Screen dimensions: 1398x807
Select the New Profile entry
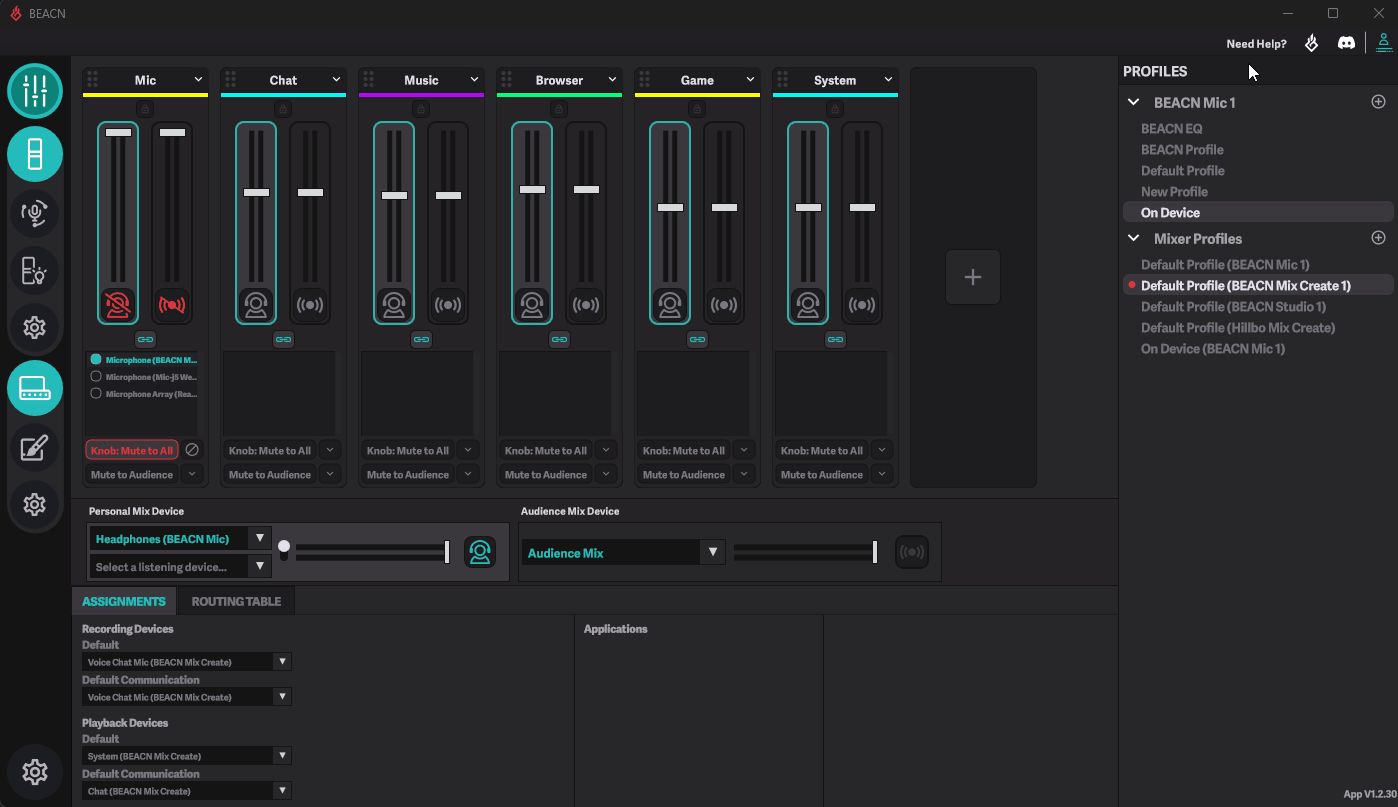[x=1174, y=191]
